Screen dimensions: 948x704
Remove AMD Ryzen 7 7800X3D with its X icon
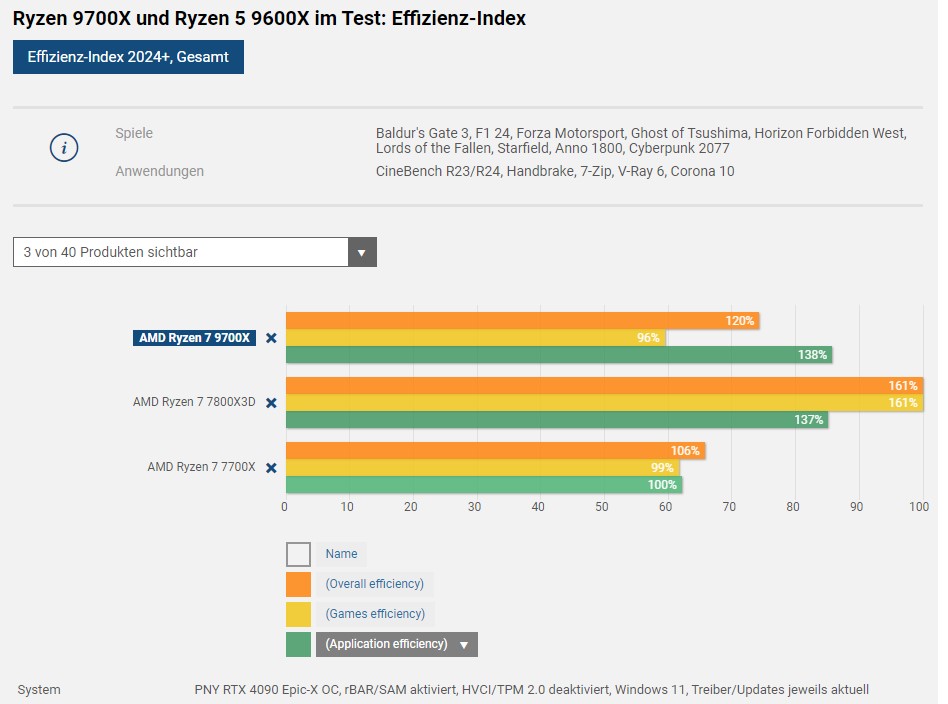click(271, 403)
